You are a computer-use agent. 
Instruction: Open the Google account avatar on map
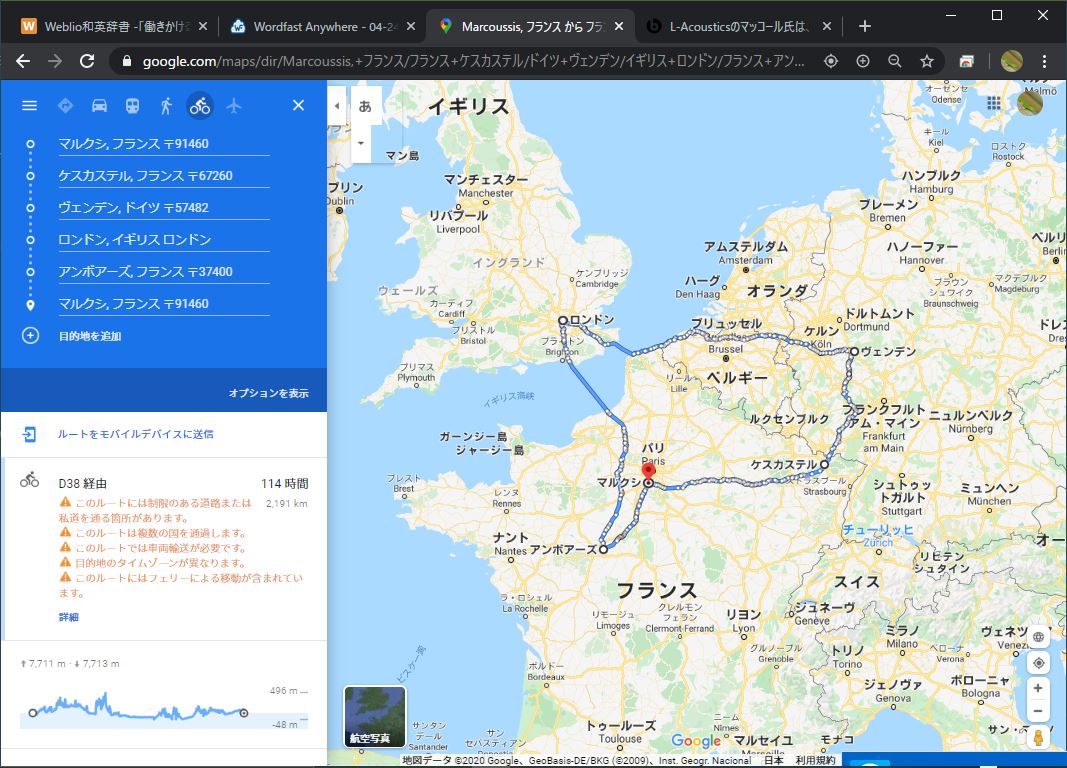pyautogui.click(x=1030, y=103)
